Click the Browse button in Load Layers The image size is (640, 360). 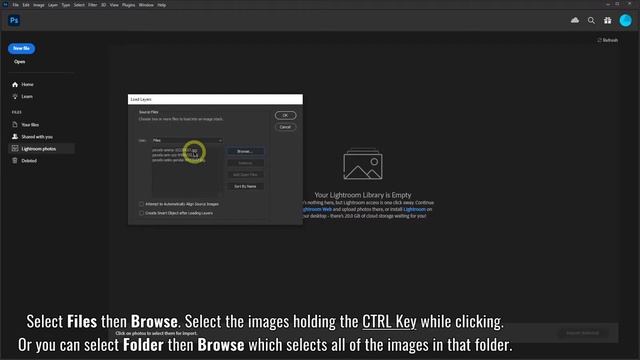coord(245,151)
